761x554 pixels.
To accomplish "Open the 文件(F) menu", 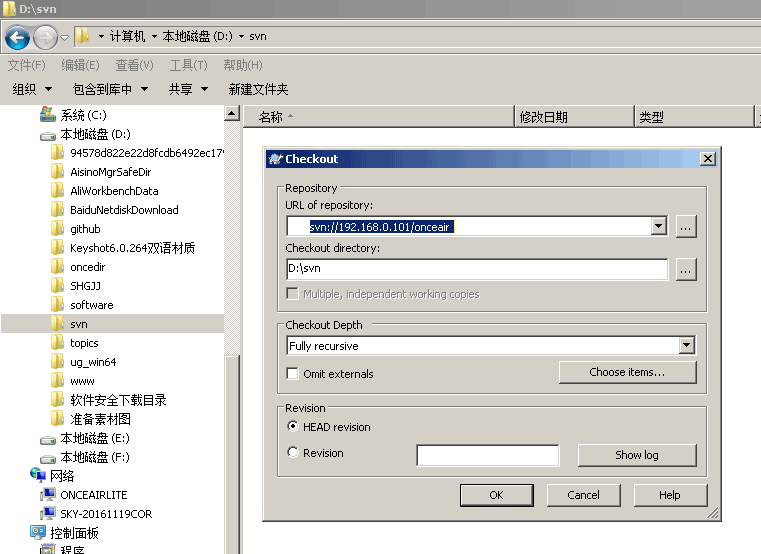I will click(x=26, y=65).
